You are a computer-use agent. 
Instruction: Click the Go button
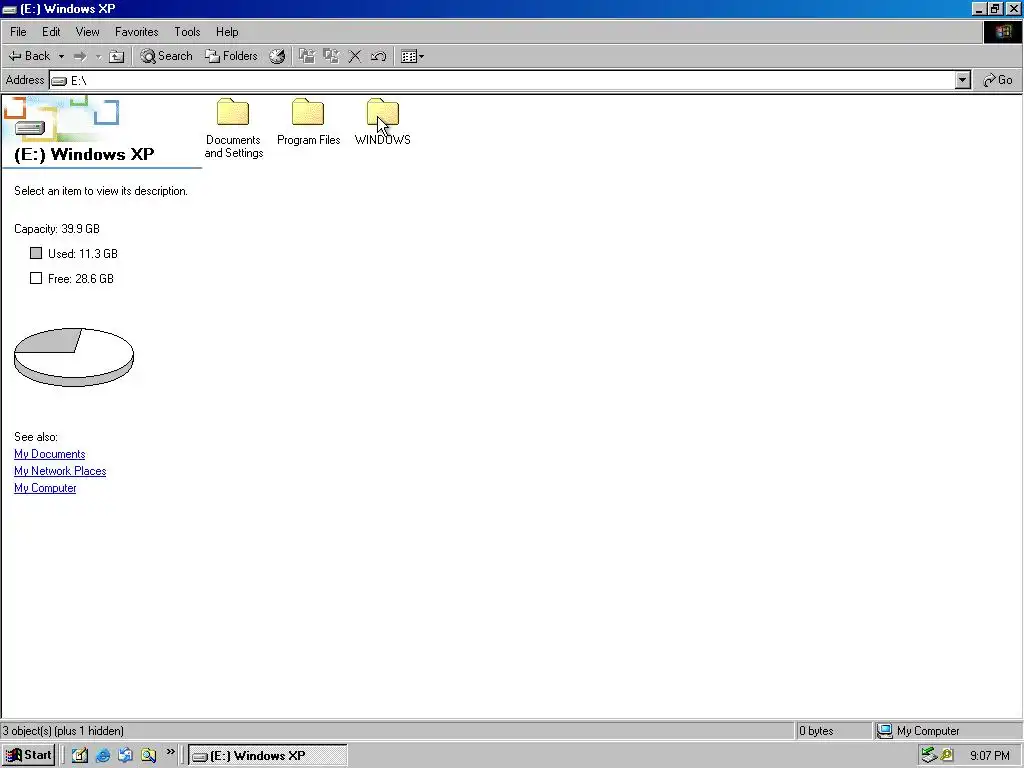(997, 80)
